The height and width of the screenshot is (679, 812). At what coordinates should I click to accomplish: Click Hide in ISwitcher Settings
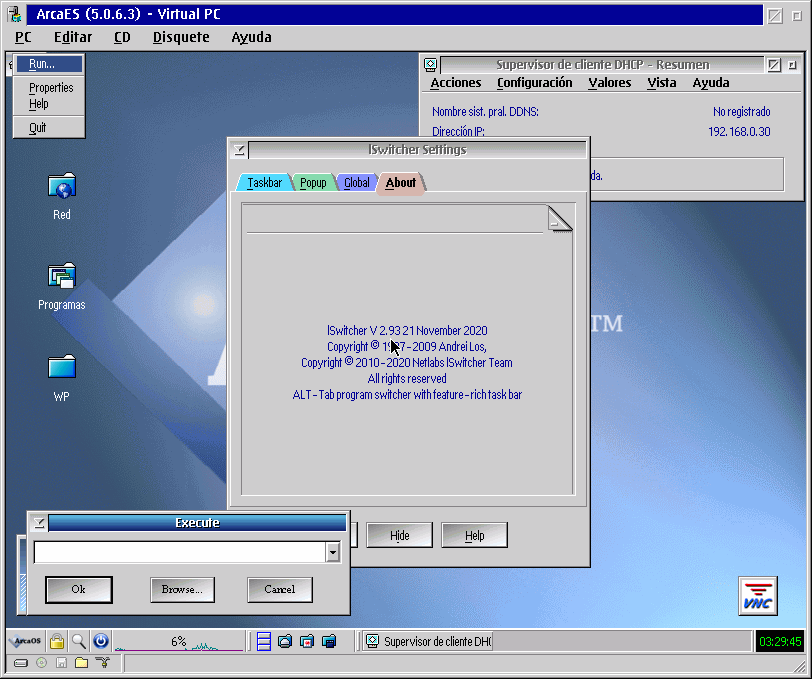click(399, 535)
